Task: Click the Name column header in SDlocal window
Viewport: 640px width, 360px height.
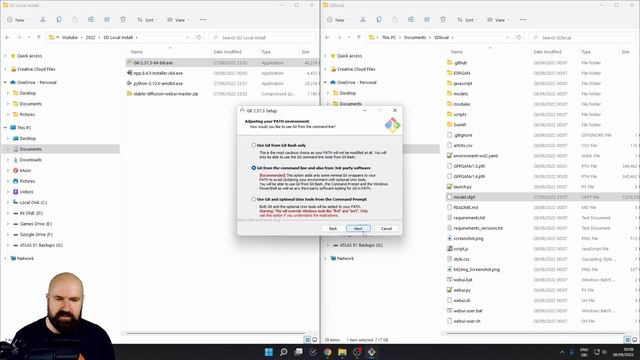Action: click(457, 52)
